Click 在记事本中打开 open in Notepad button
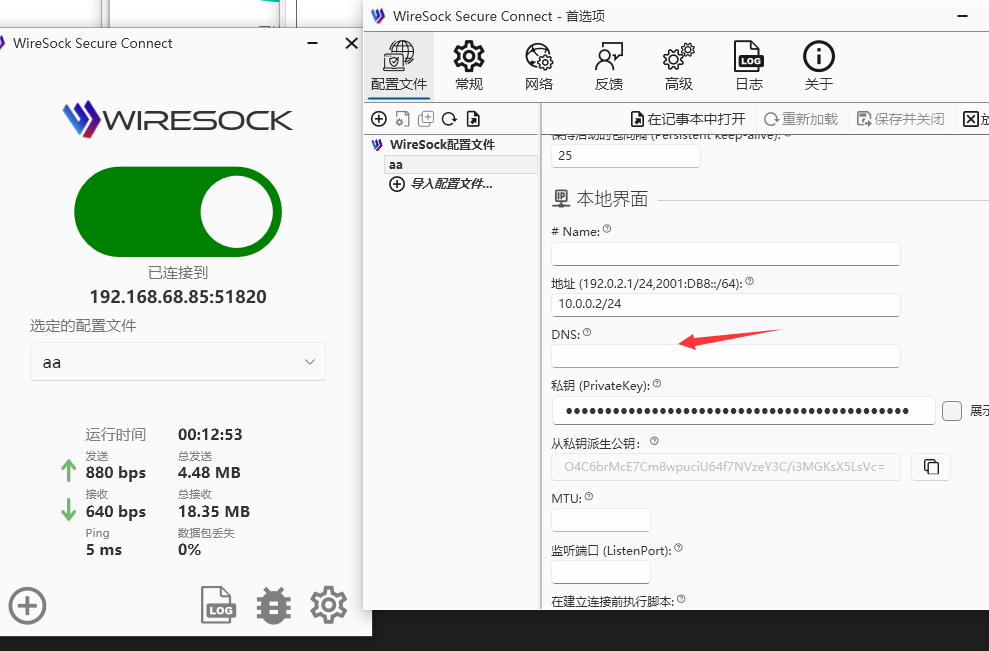This screenshot has height=651, width=989. 688,119
